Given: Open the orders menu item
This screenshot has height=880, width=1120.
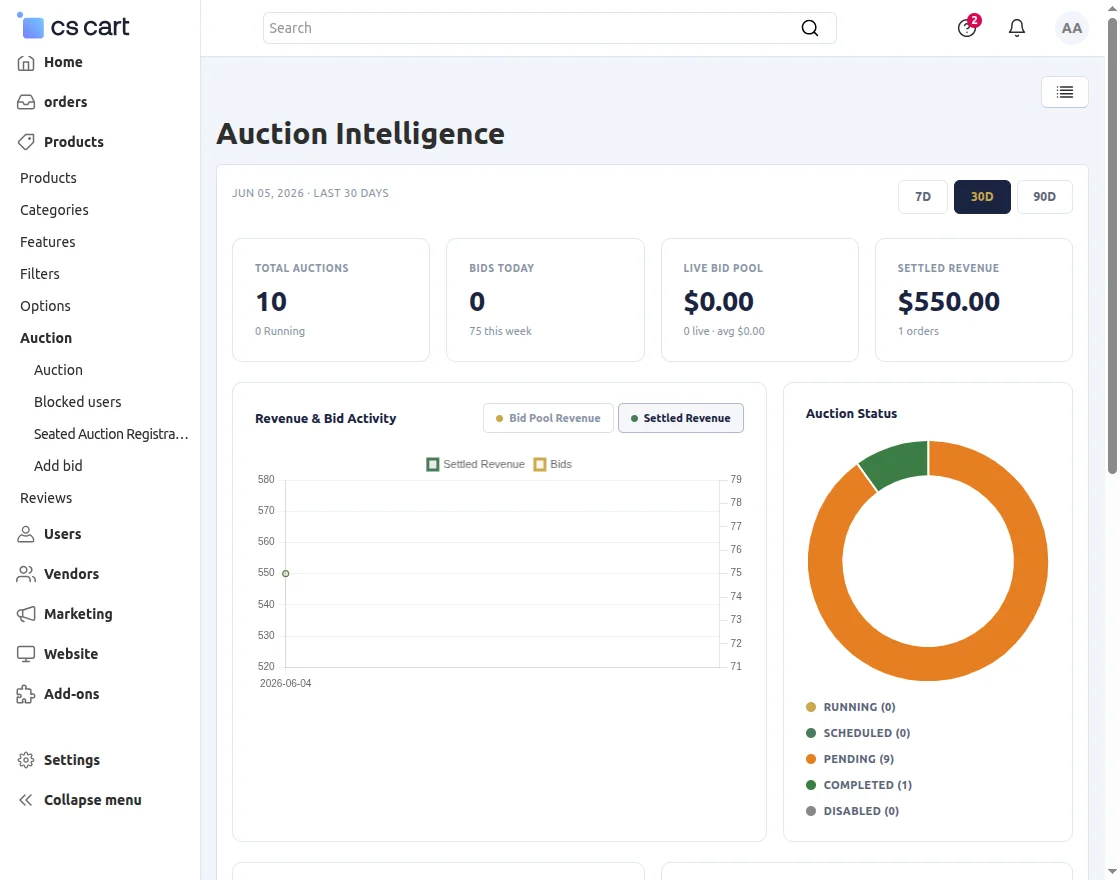Looking at the screenshot, I should 65,102.
